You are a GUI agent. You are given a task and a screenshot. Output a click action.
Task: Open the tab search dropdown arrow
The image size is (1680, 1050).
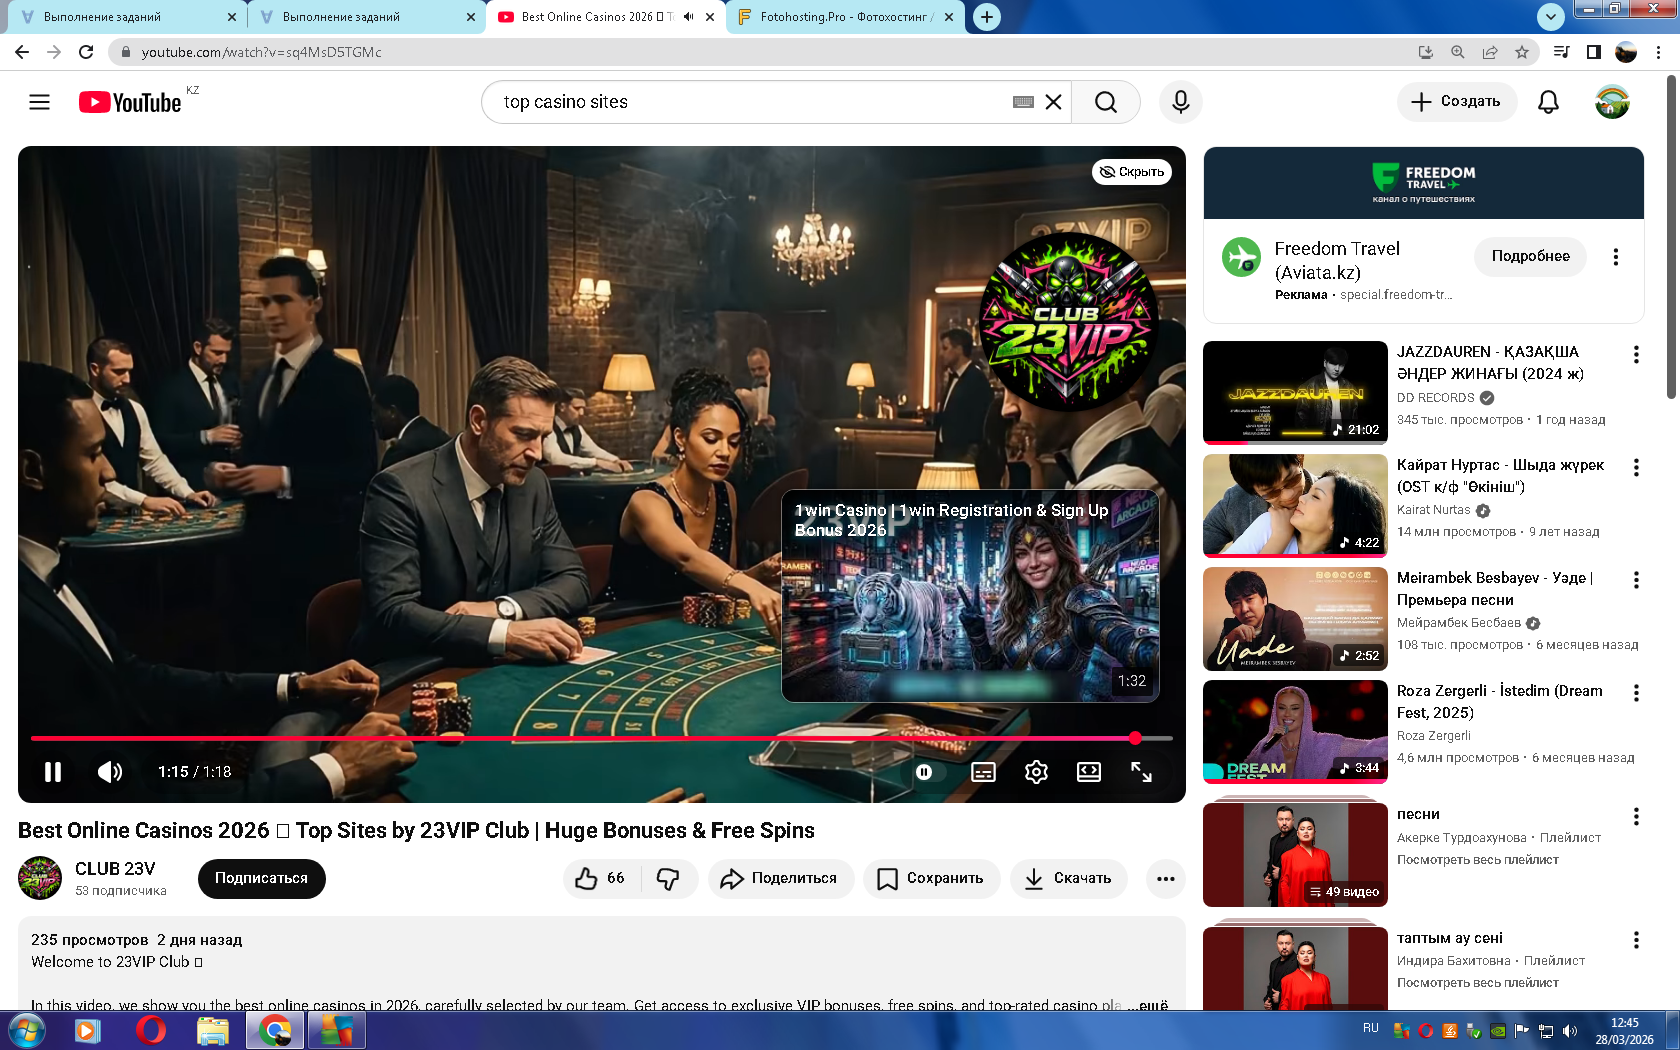(x=1550, y=16)
